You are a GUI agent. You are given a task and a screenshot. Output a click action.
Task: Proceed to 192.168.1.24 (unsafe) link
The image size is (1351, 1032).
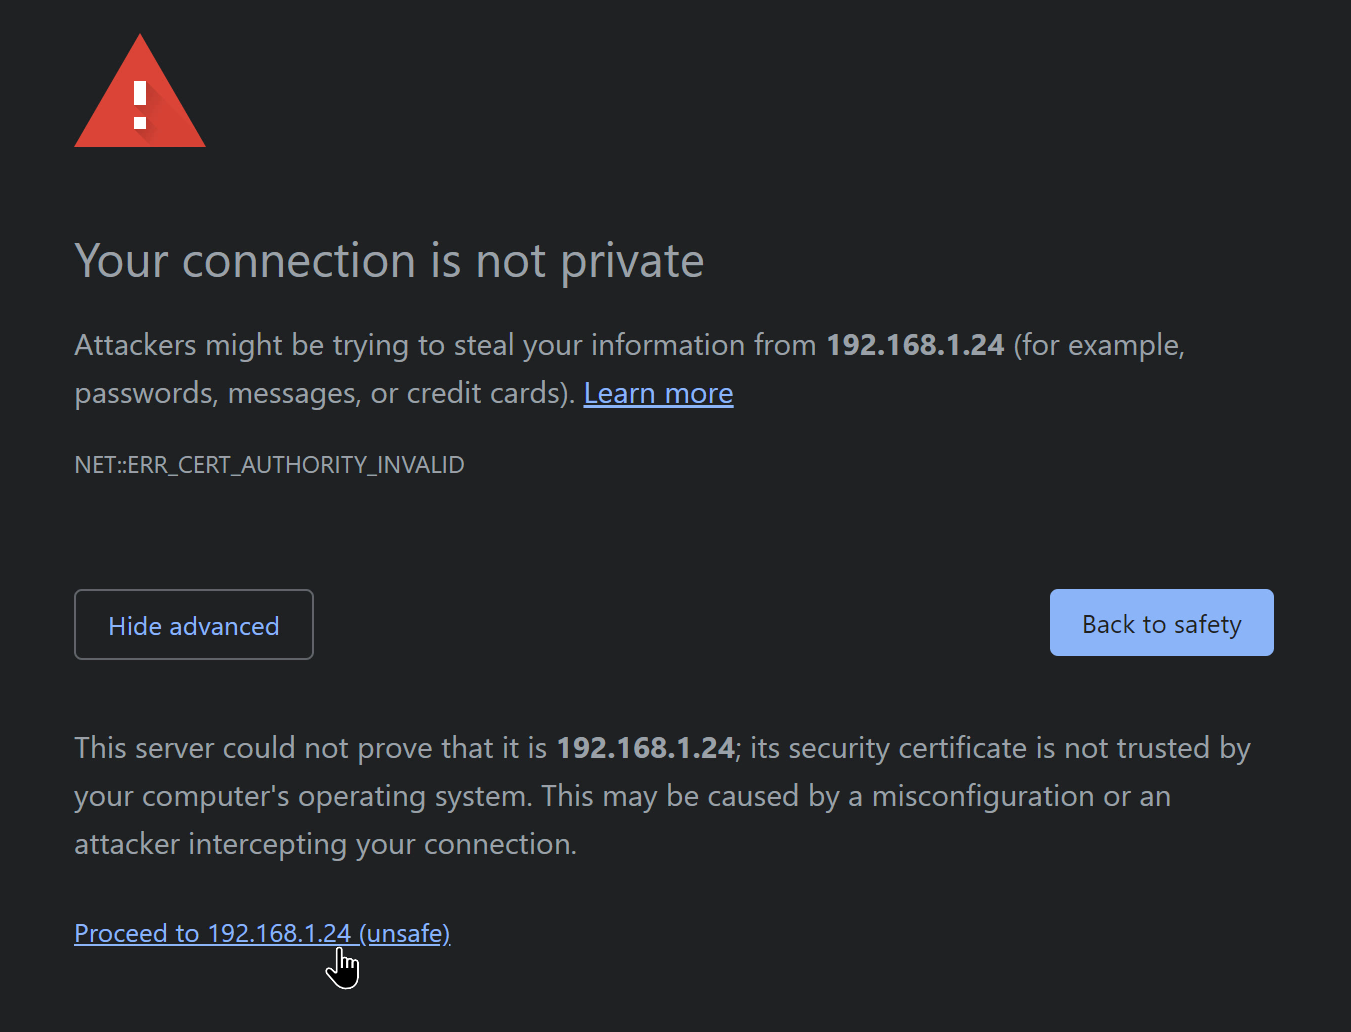coord(262,933)
